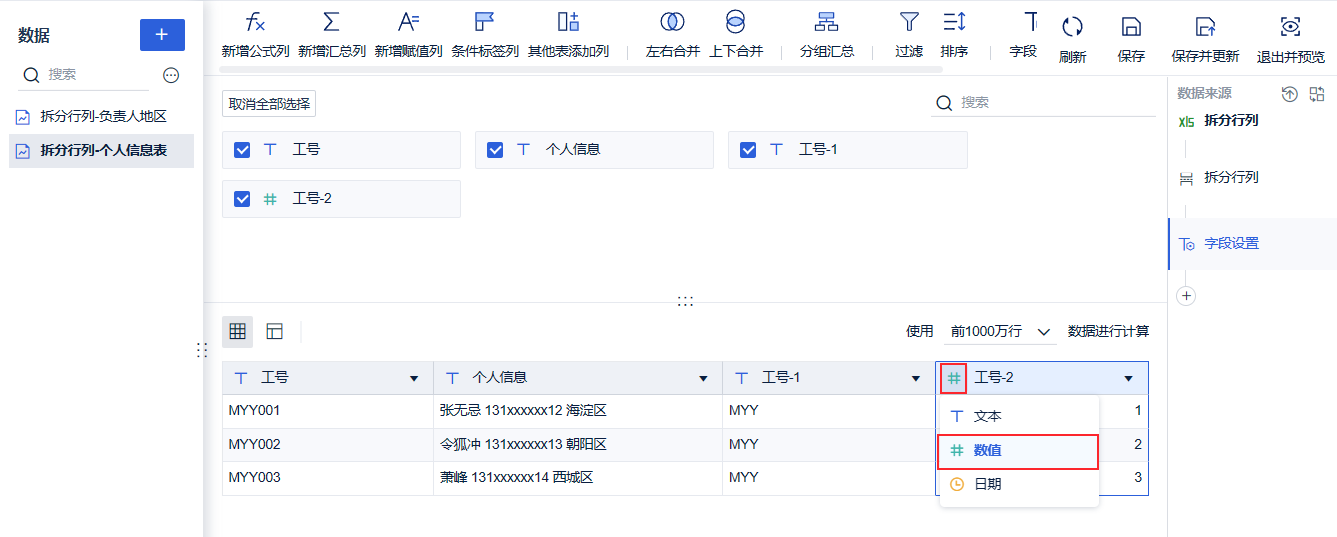The width and height of the screenshot is (1337, 537).
Task: Uncheck the 工号 field checkbox
Action: [x=242, y=150]
